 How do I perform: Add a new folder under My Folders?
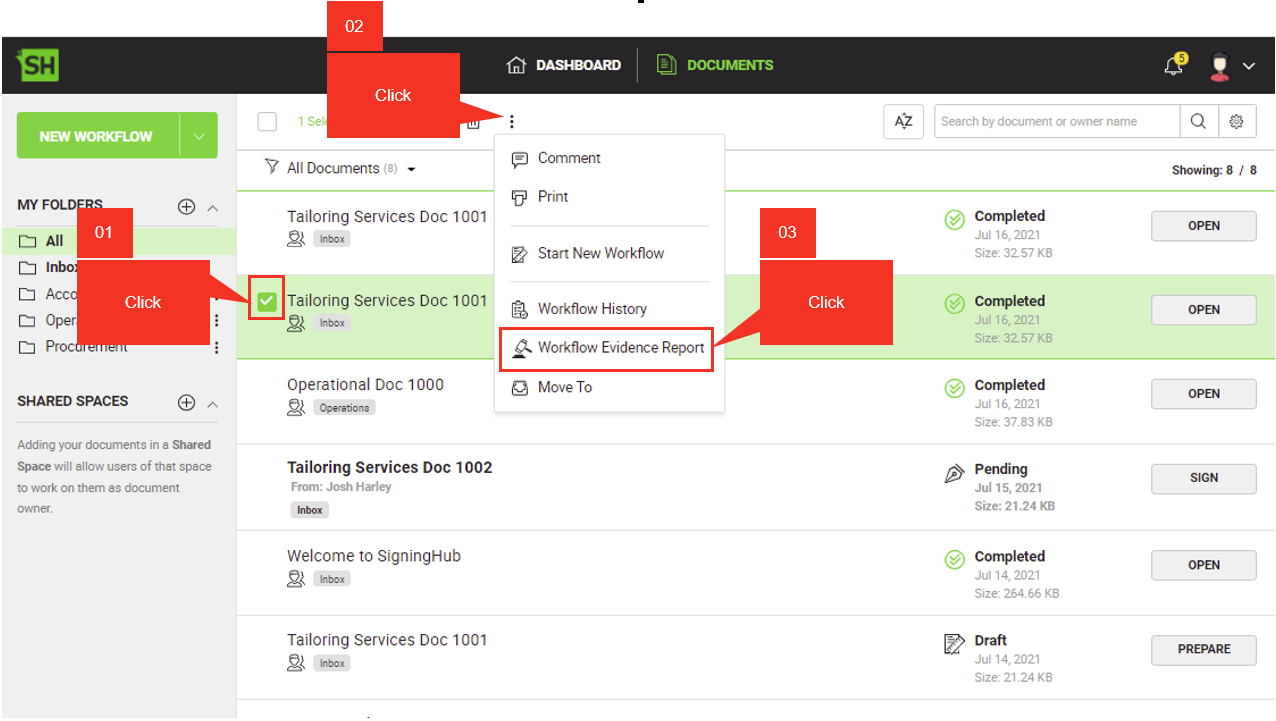click(186, 207)
